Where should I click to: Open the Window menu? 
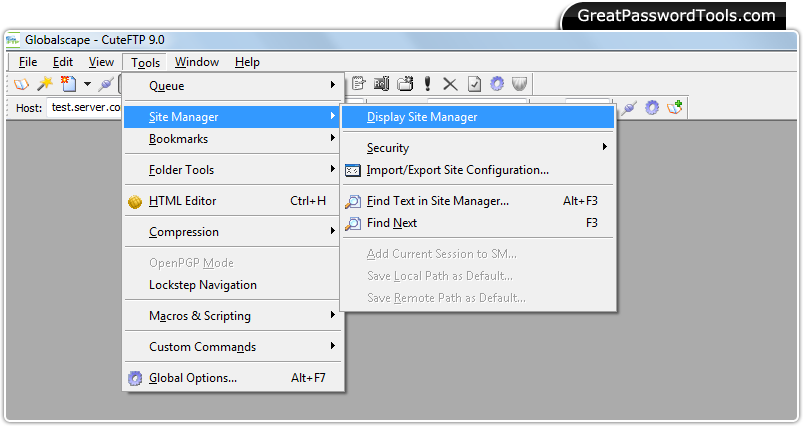197,62
